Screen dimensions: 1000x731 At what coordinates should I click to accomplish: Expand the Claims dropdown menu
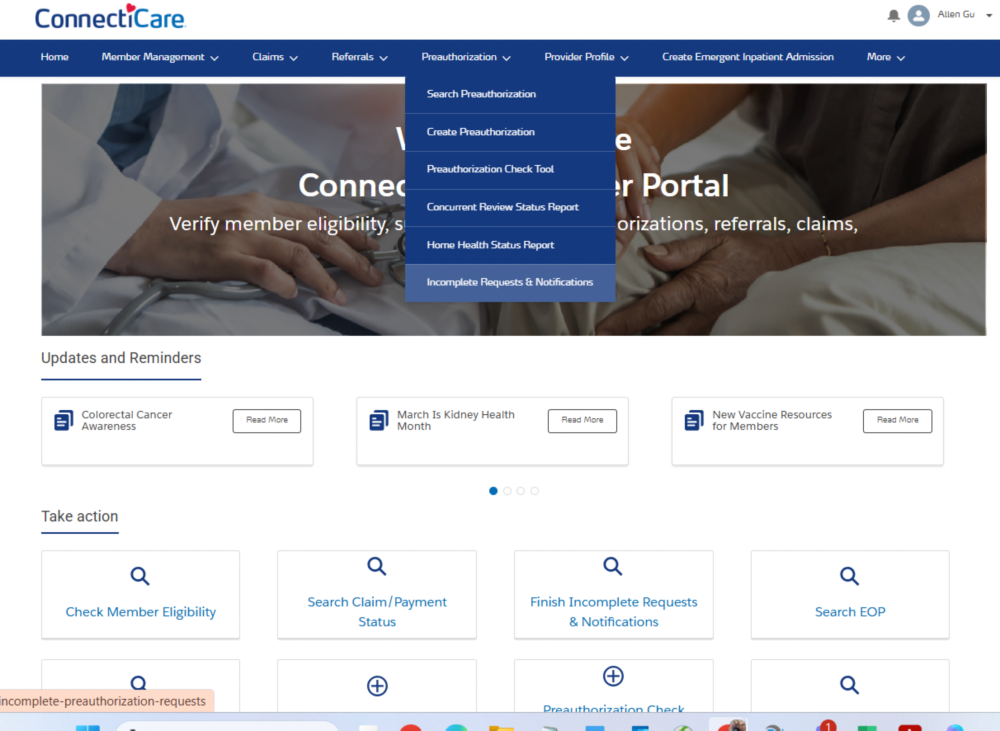(275, 57)
